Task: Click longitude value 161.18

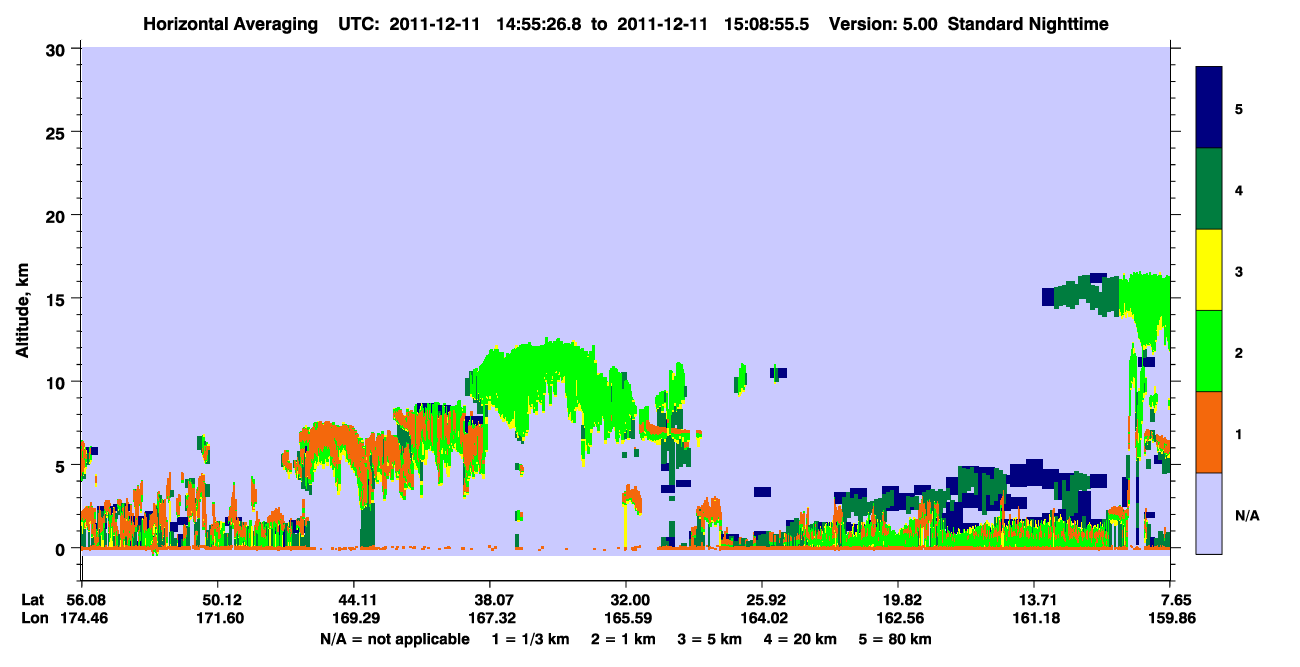Action: 1034,619
